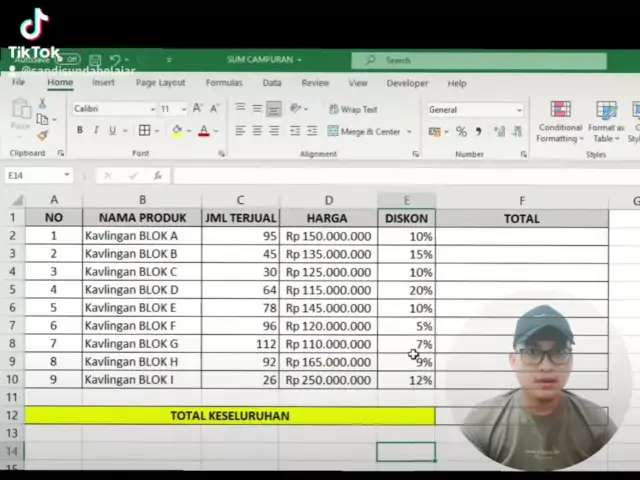Open the Page Layout tab
Screen dimensions: 640x480
160,83
